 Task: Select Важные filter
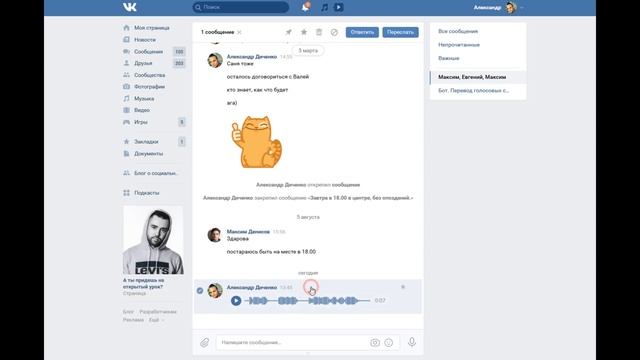449,58
